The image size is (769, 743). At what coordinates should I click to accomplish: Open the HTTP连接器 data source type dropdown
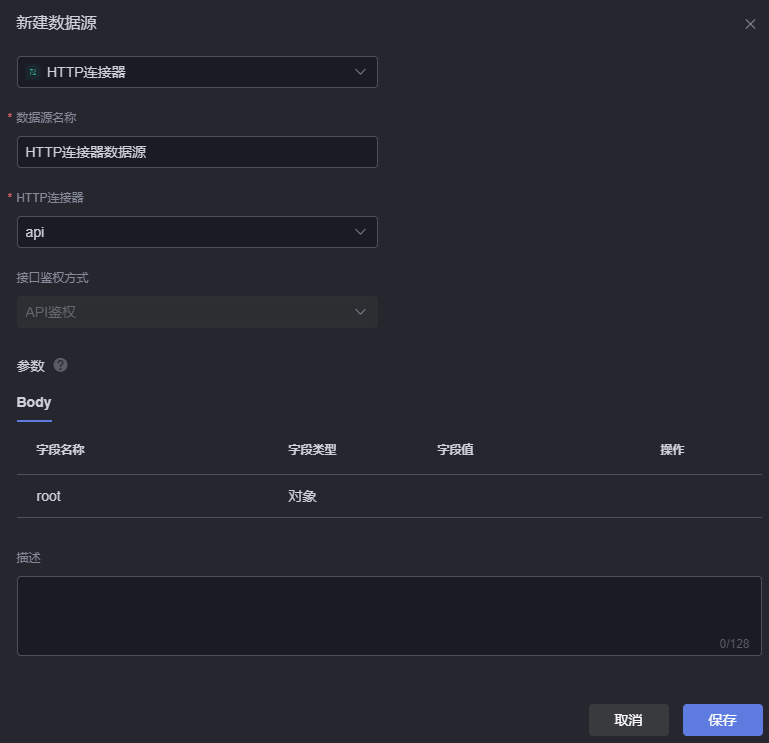197,72
